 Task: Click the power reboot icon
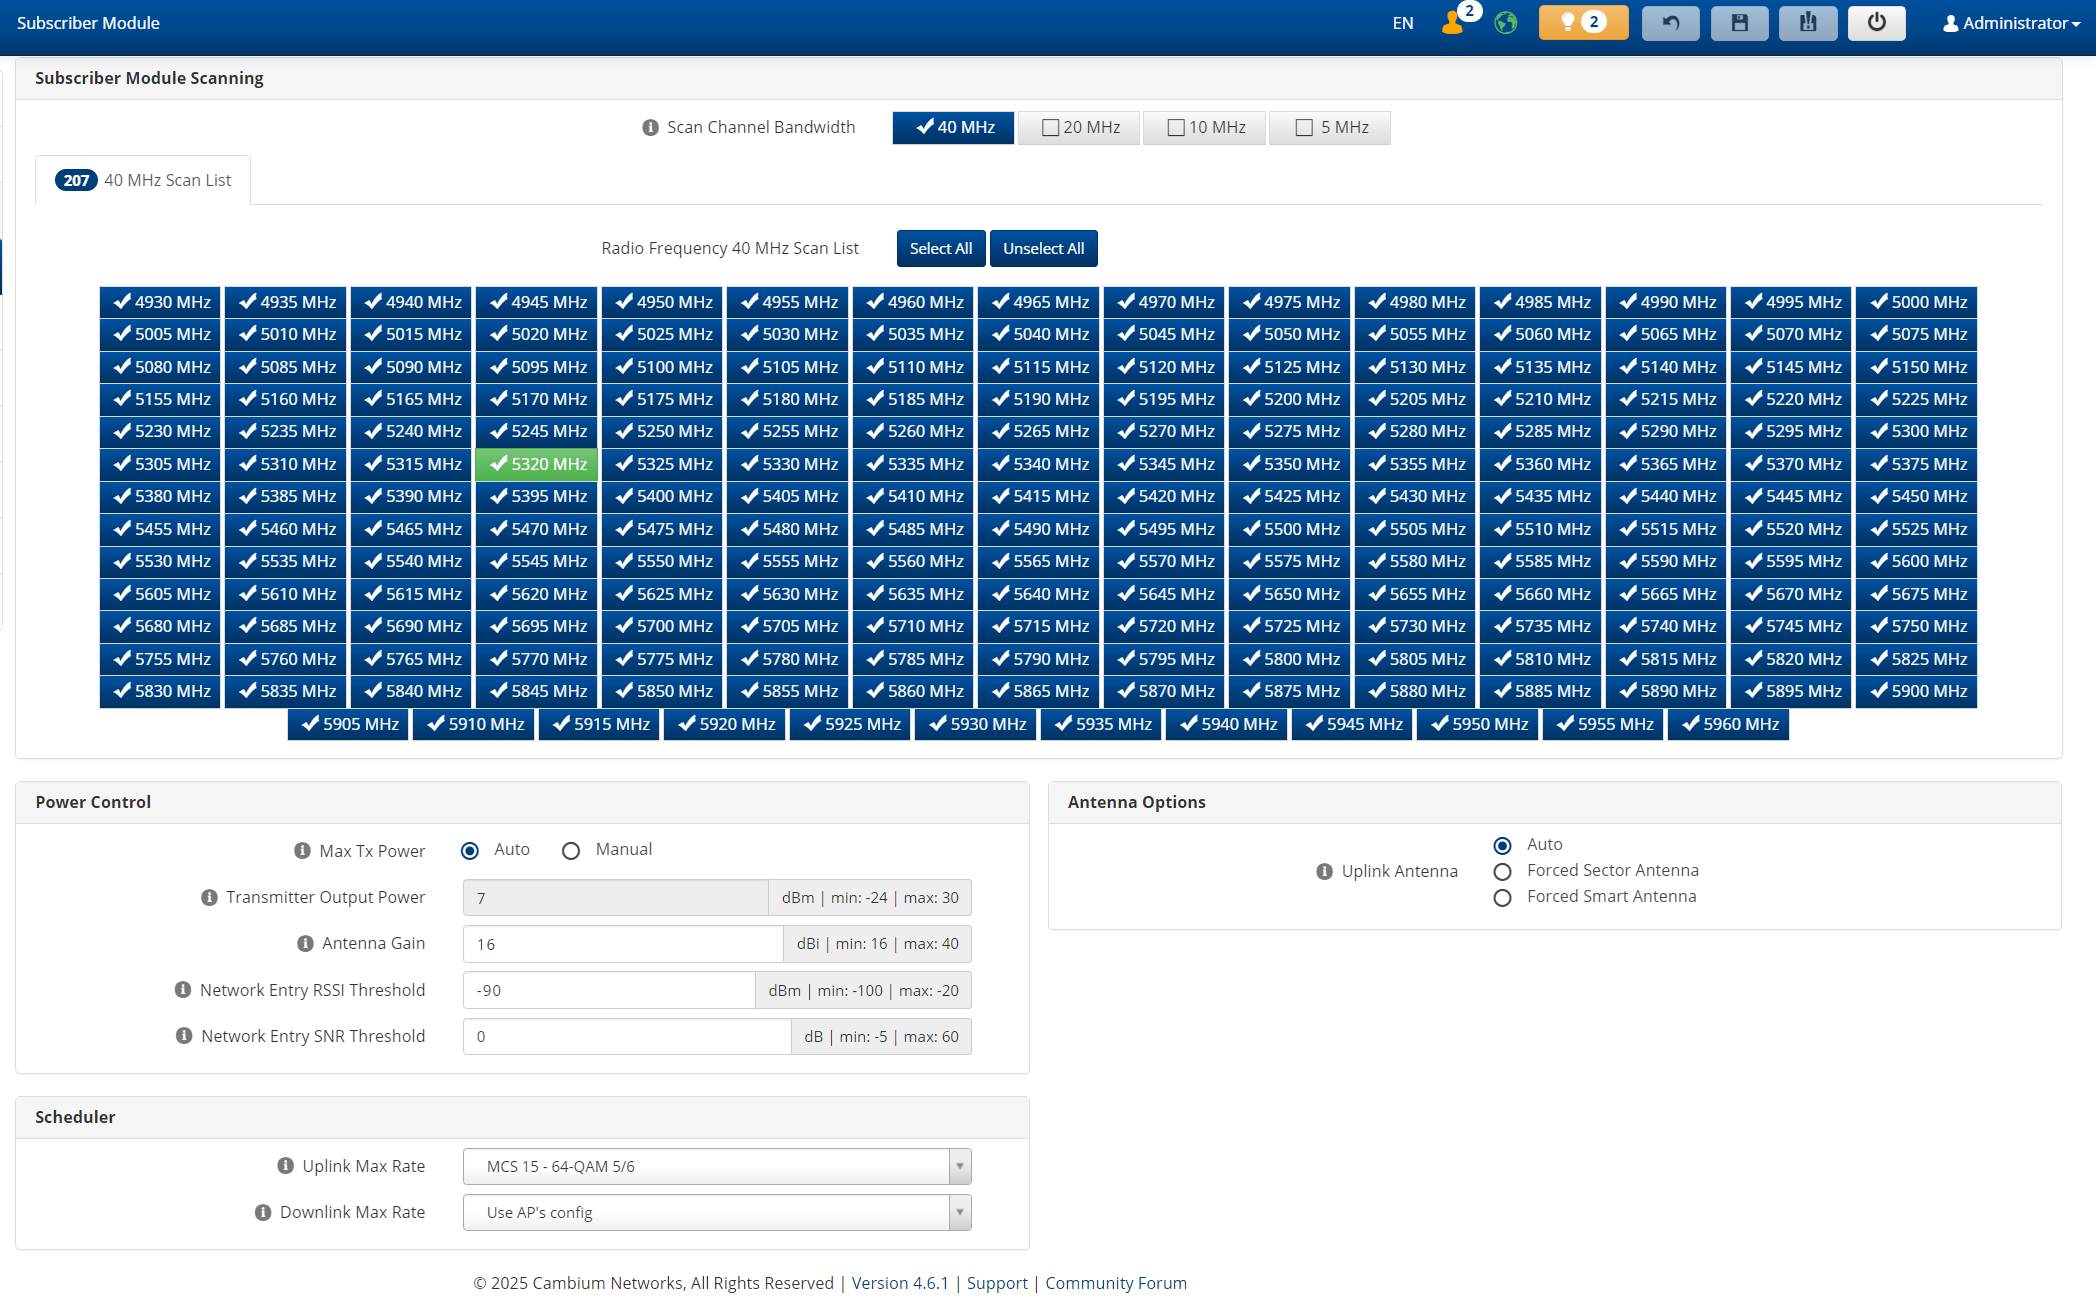point(1876,22)
